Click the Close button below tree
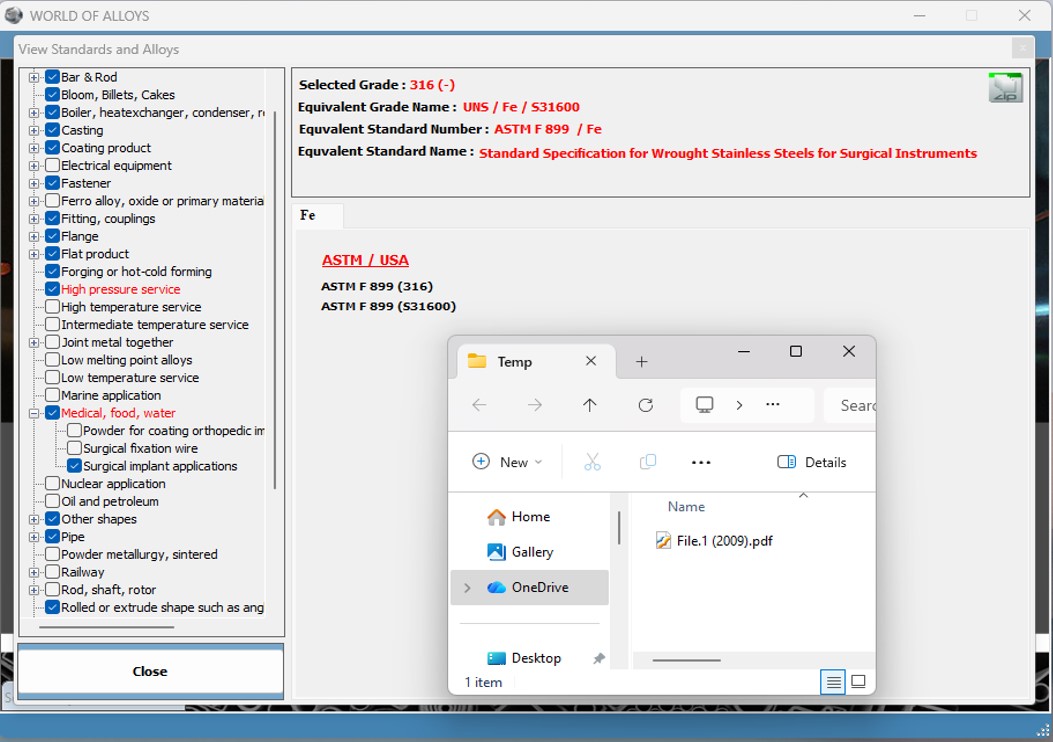 [x=150, y=671]
